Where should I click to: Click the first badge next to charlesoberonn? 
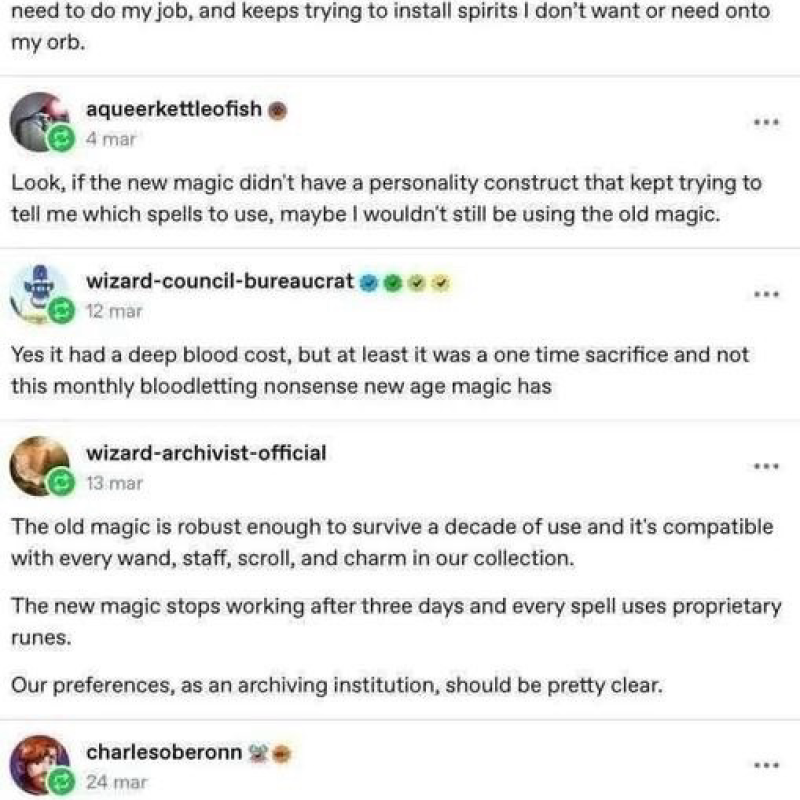[x=260, y=752]
